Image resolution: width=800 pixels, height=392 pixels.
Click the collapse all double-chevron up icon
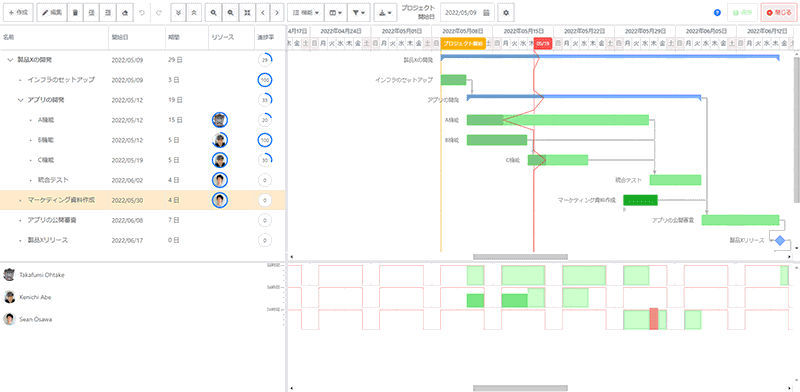click(193, 12)
